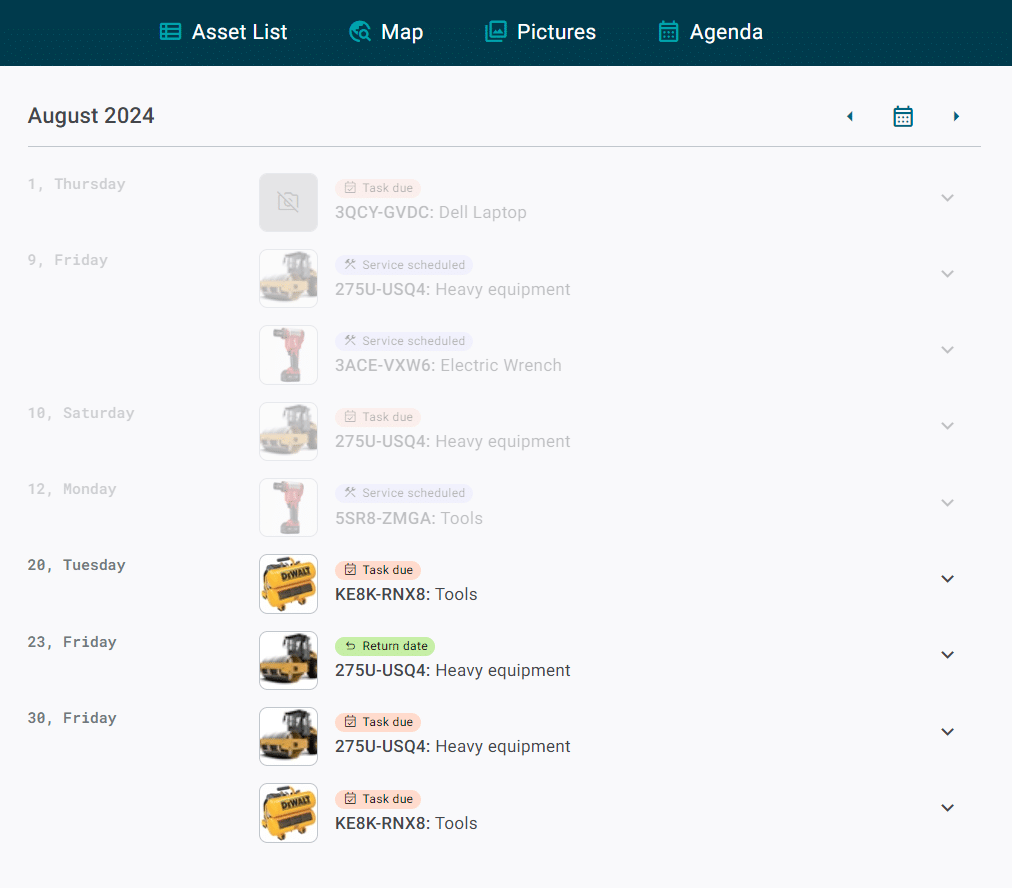
Task: Select the Asset List icon
Action: pyautogui.click(x=169, y=31)
